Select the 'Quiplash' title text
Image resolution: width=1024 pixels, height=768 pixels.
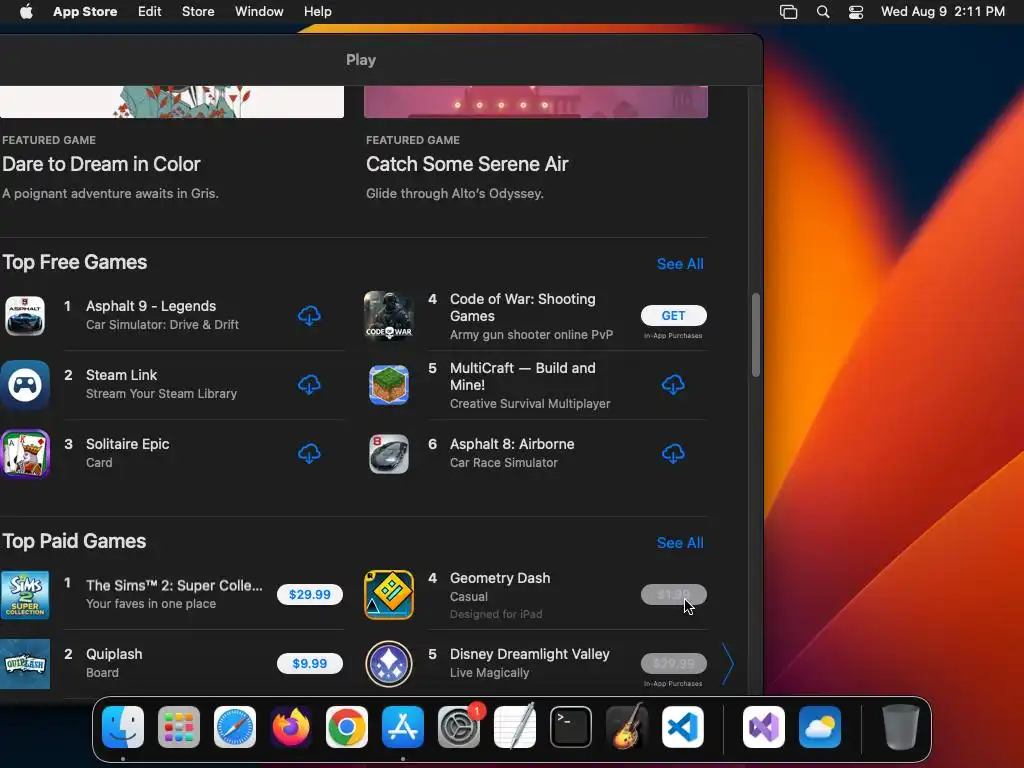[x=114, y=654]
